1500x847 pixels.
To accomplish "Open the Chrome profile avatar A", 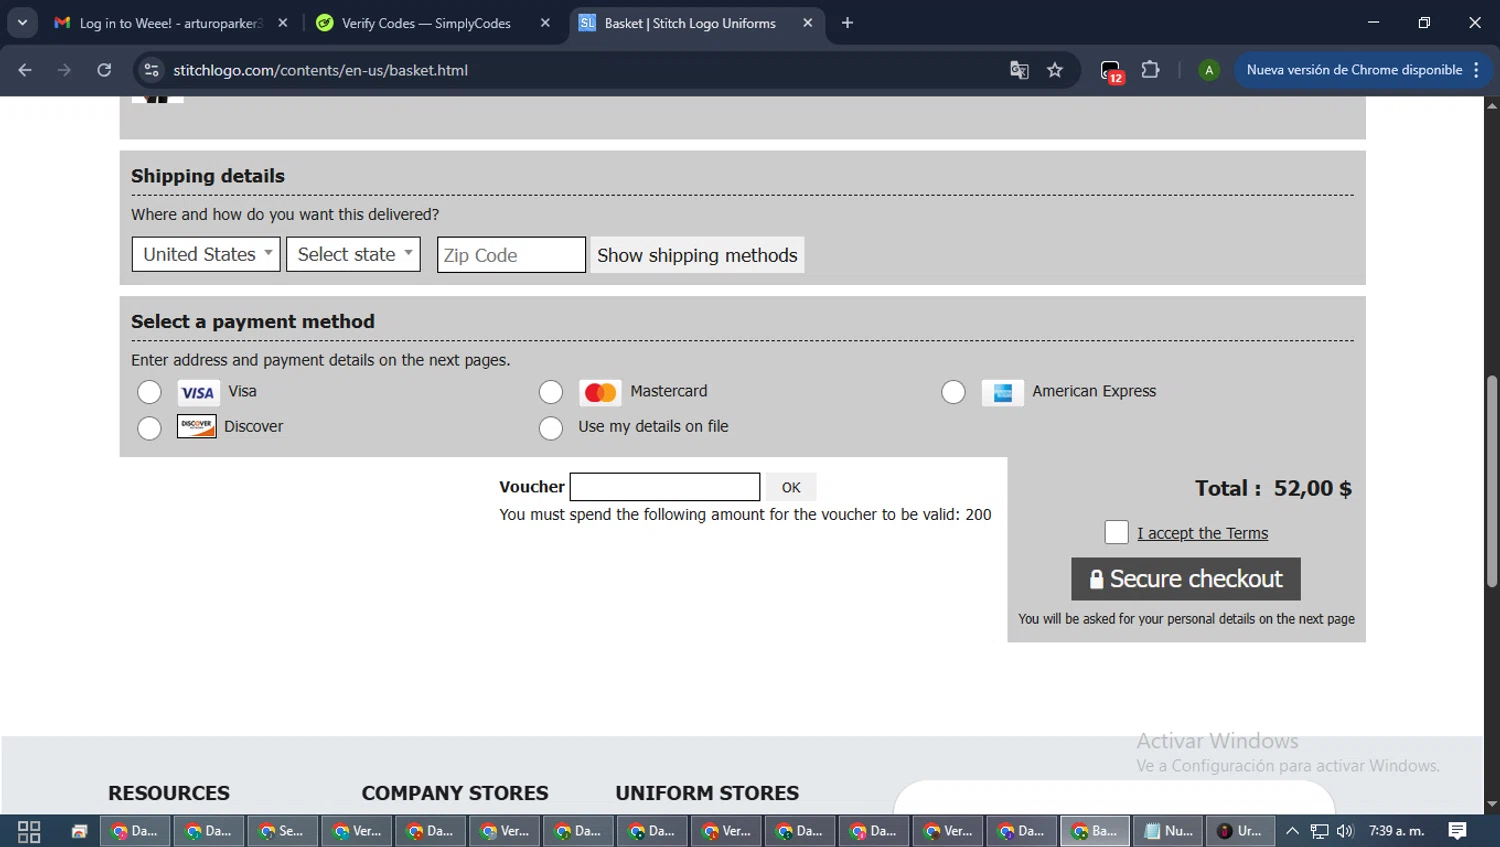I will (1209, 70).
